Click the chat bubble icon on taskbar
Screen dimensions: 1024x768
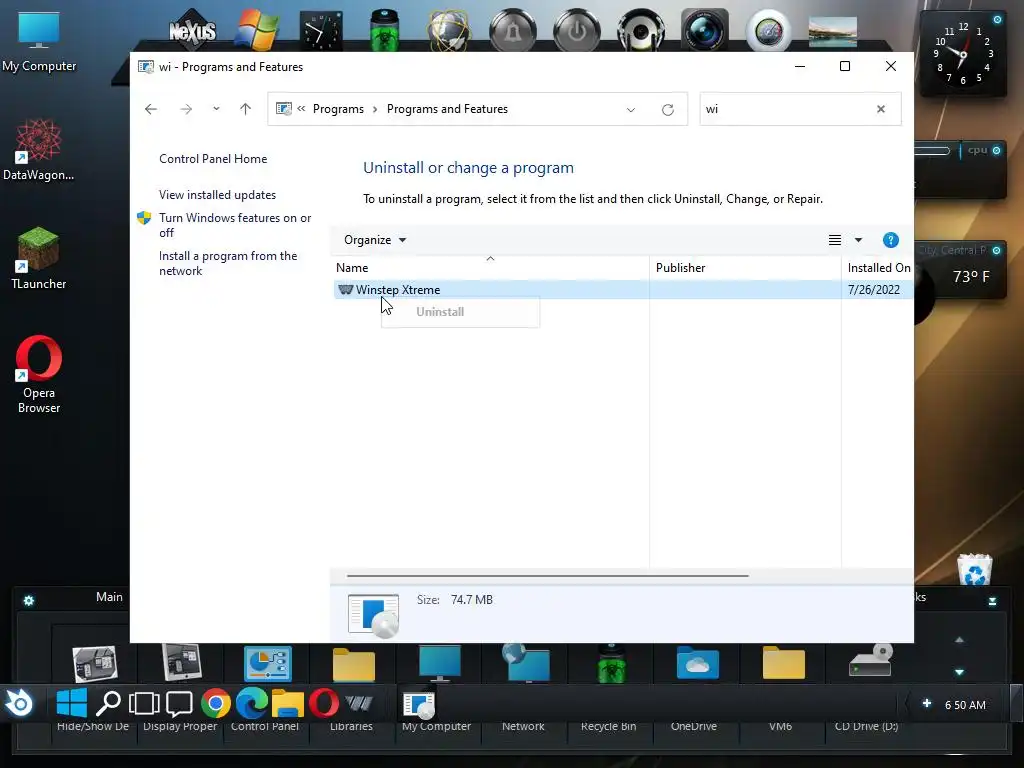click(x=179, y=703)
